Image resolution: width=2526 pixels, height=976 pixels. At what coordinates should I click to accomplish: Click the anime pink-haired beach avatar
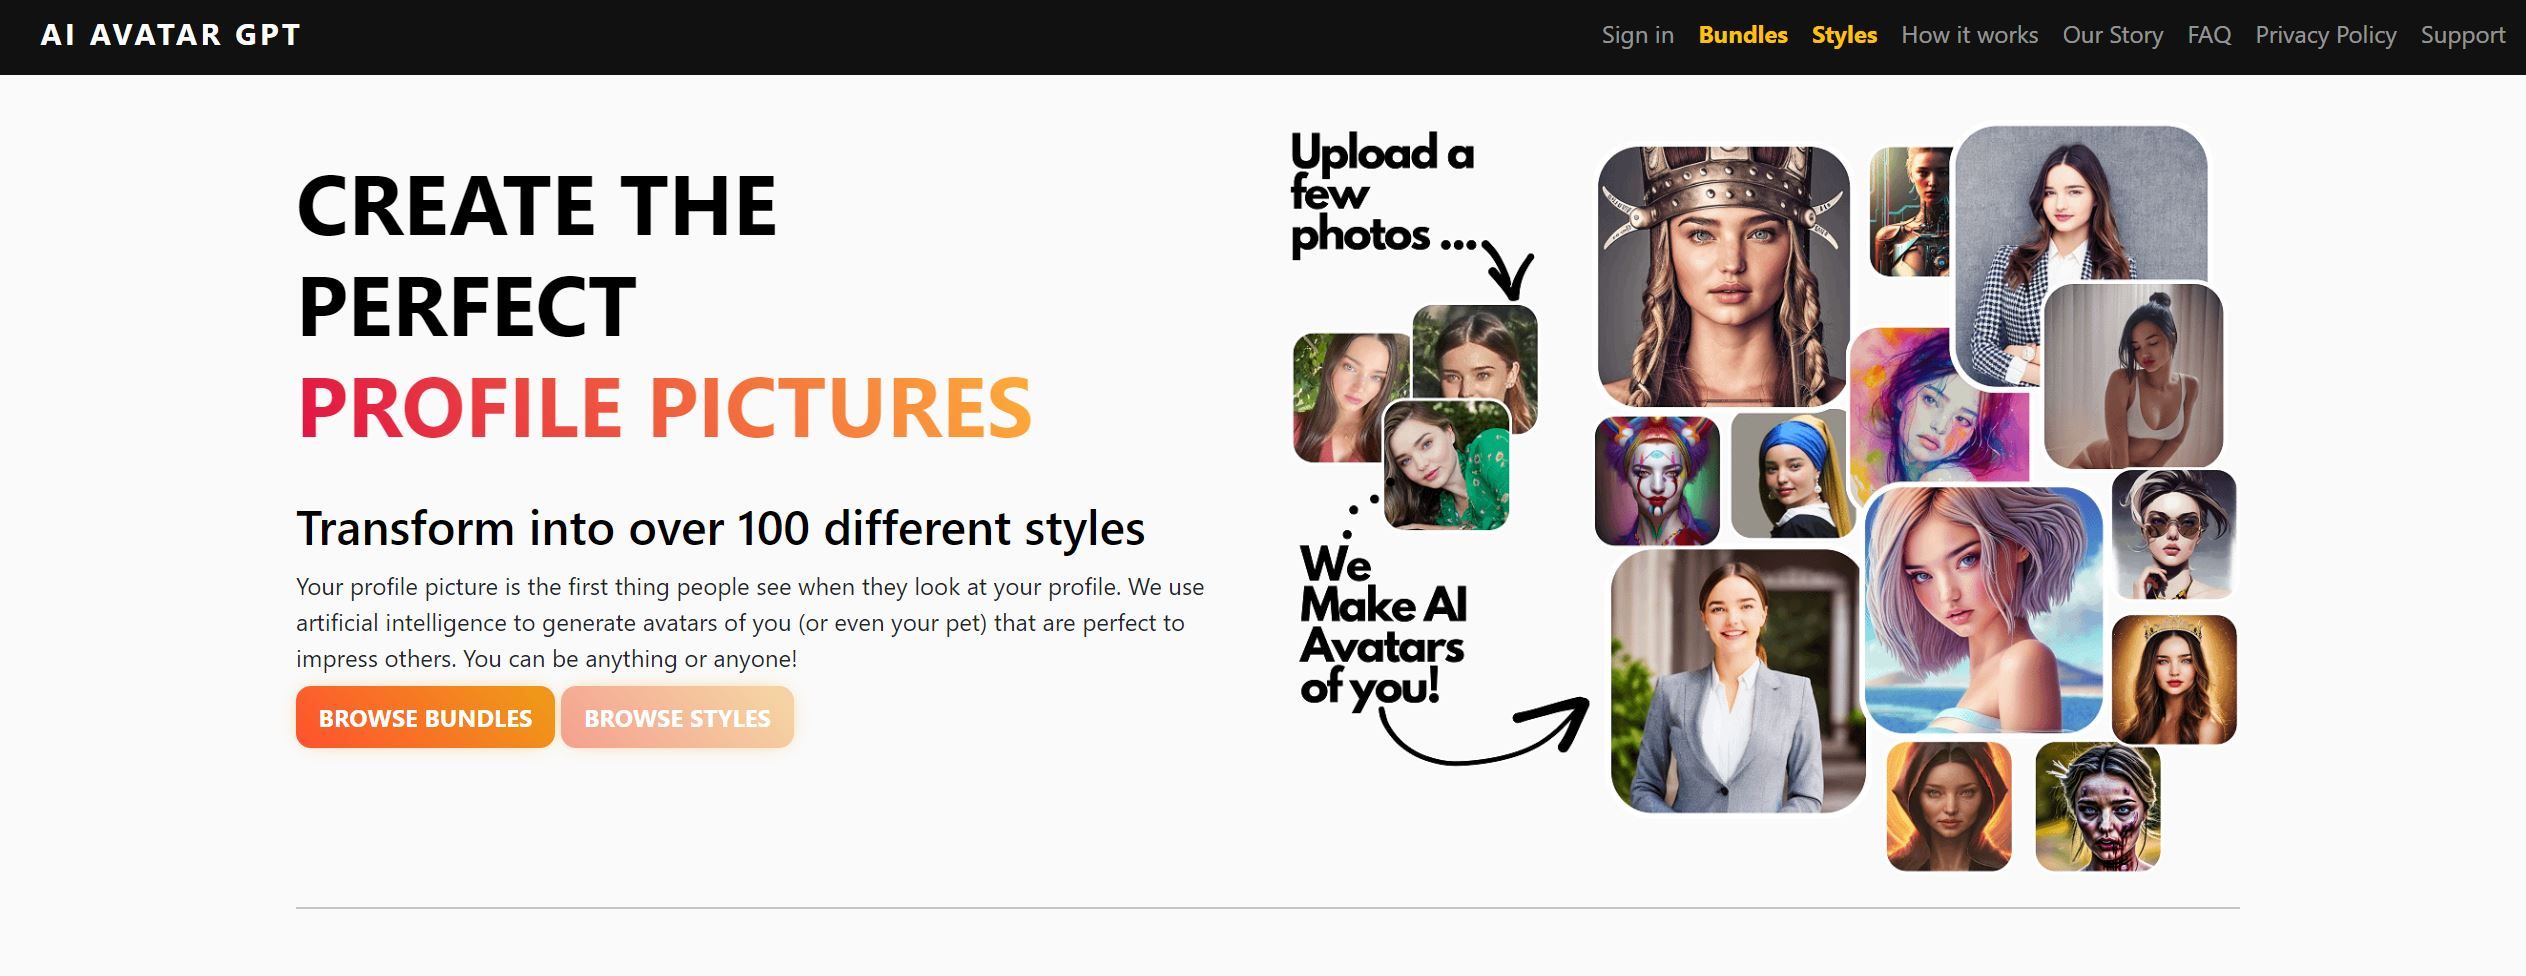(1983, 610)
